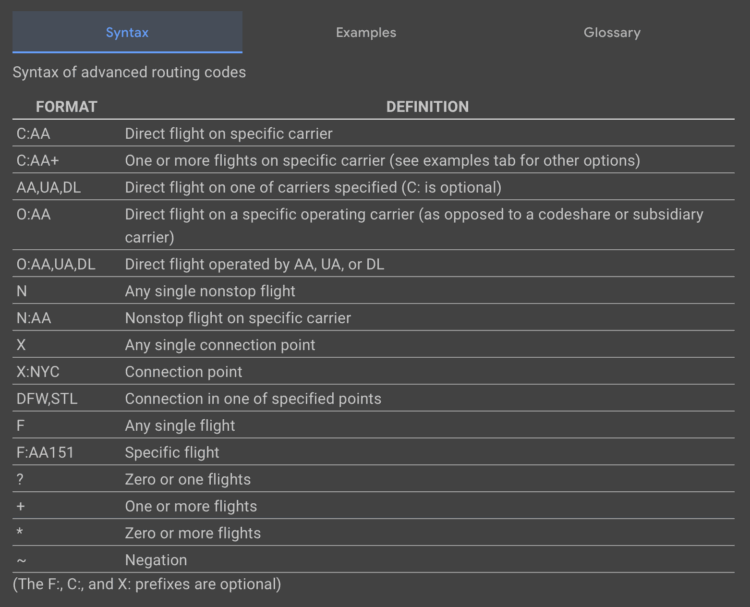This screenshot has height=607, width=750.
Task: Select the 'One or more flights' definition
Action: (x=190, y=506)
